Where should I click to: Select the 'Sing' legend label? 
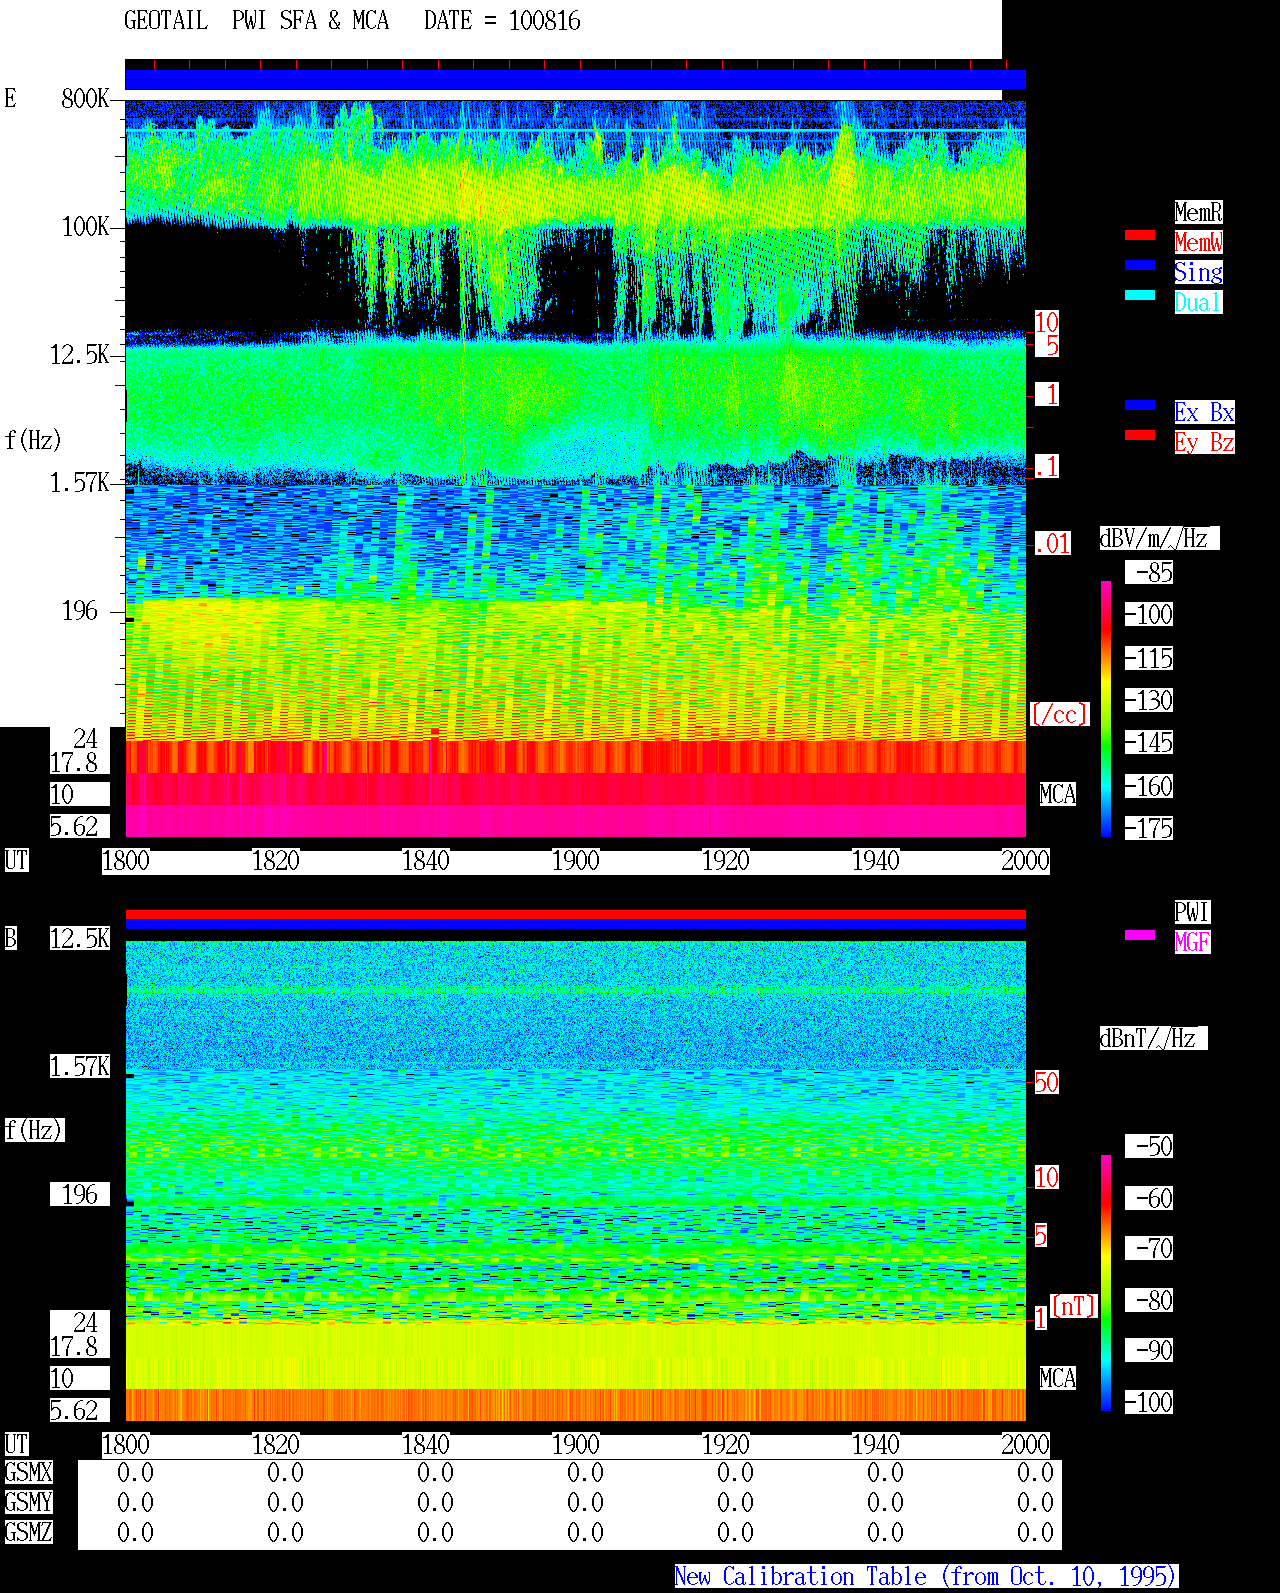tap(1198, 272)
